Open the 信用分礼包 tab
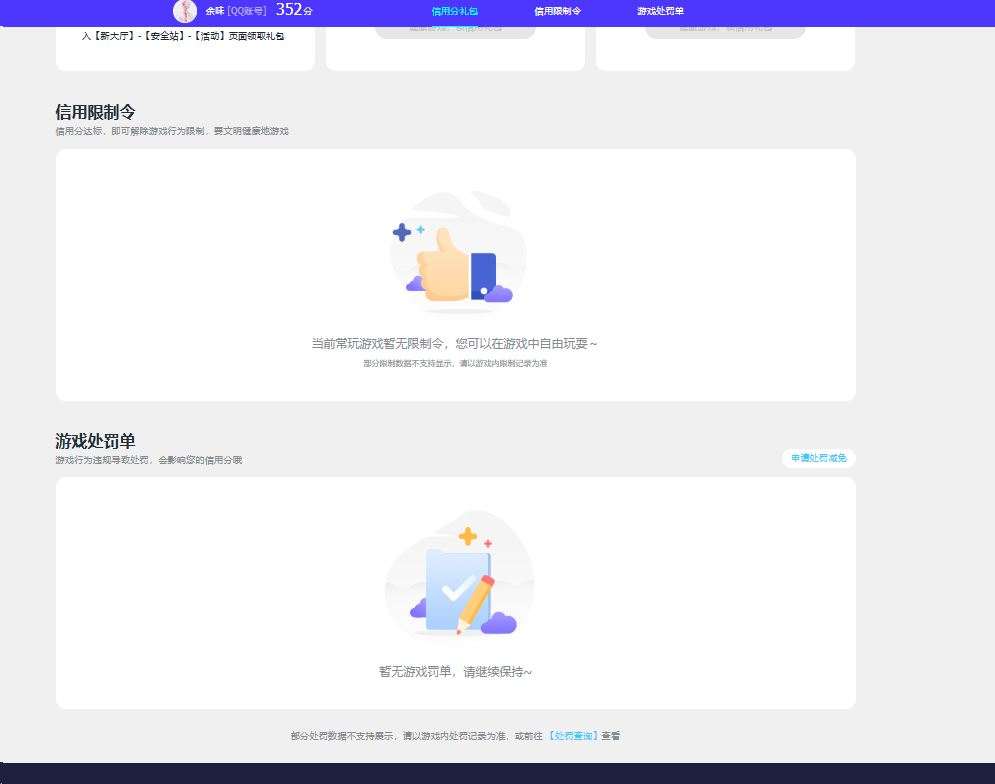Image resolution: width=995 pixels, height=784 pixels. coord(454,11)
